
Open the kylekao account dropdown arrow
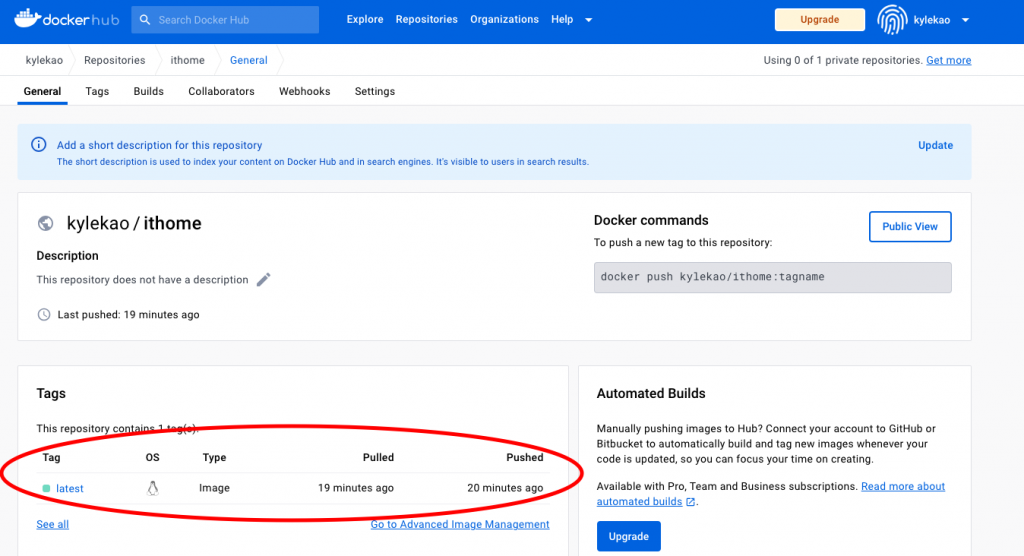coord(965,20)
